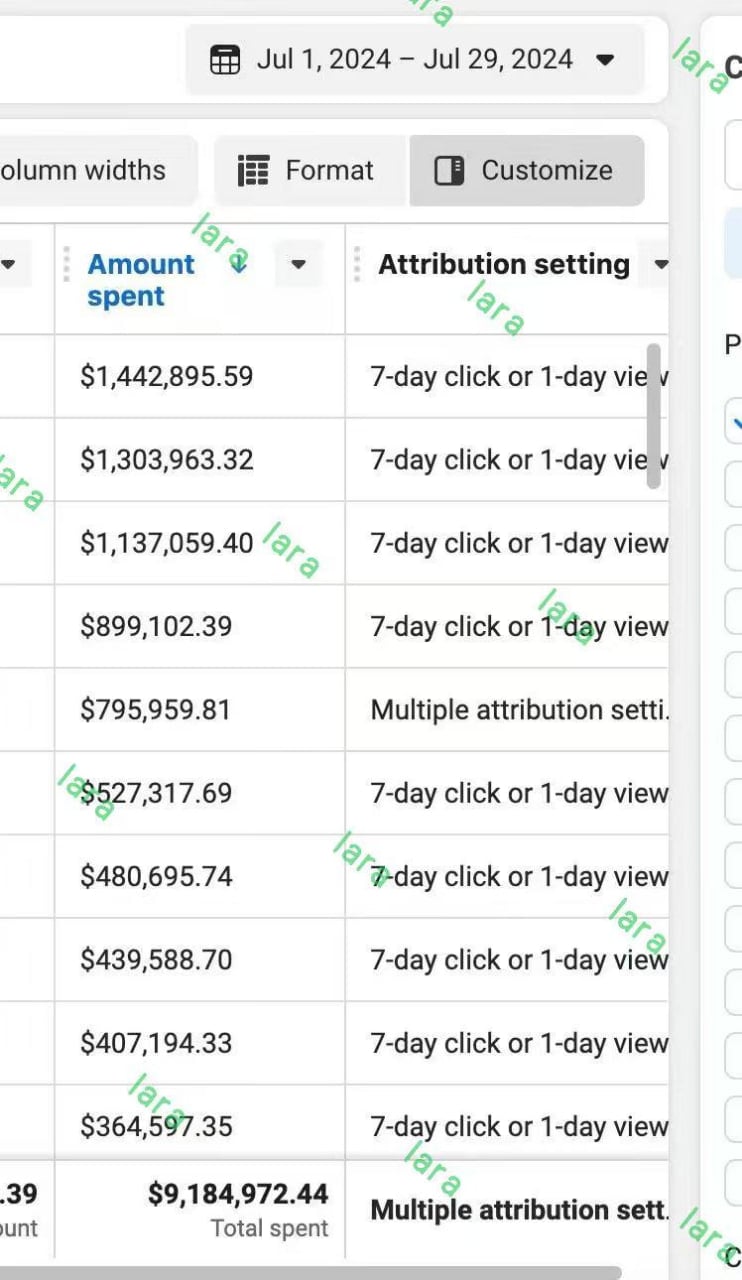Tick the checkbox just below the checked one
The image size is (742, 1280).
click(736, 486)
